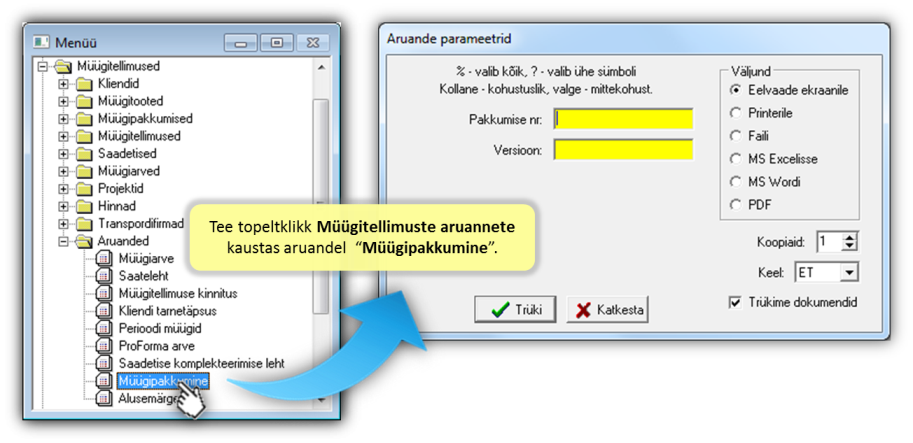Select the Müügipakkumine report item

[x=163, y=381]
